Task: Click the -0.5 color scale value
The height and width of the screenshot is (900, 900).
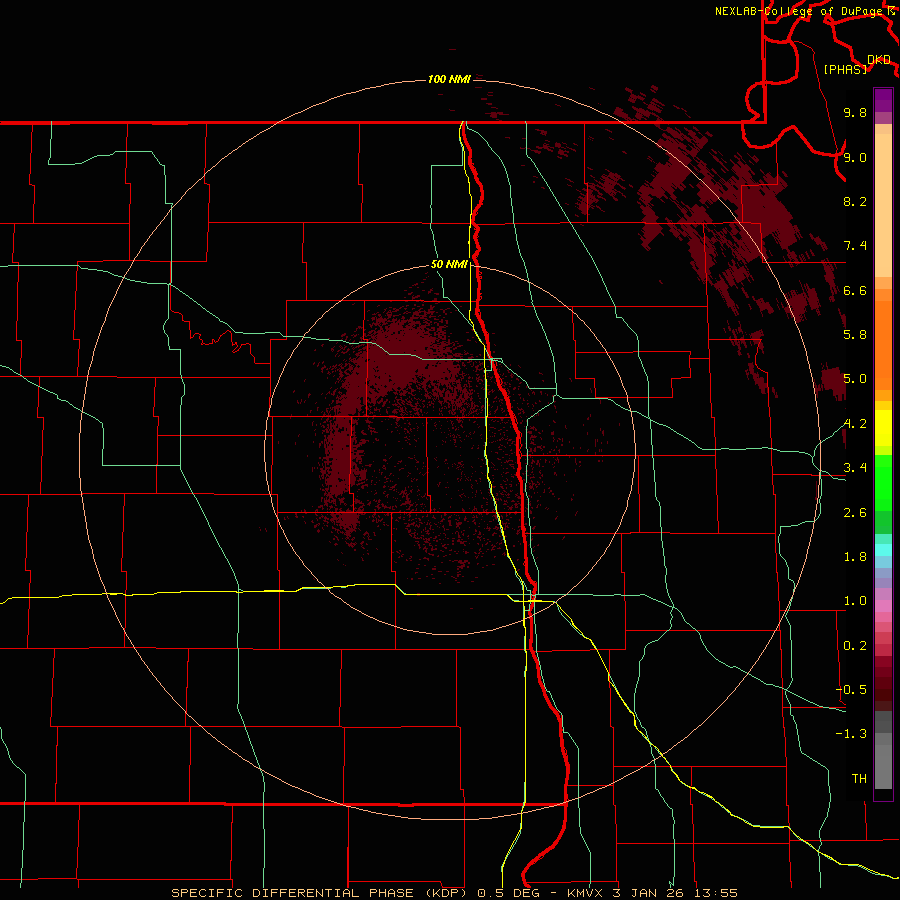Action: click(851, 689)
